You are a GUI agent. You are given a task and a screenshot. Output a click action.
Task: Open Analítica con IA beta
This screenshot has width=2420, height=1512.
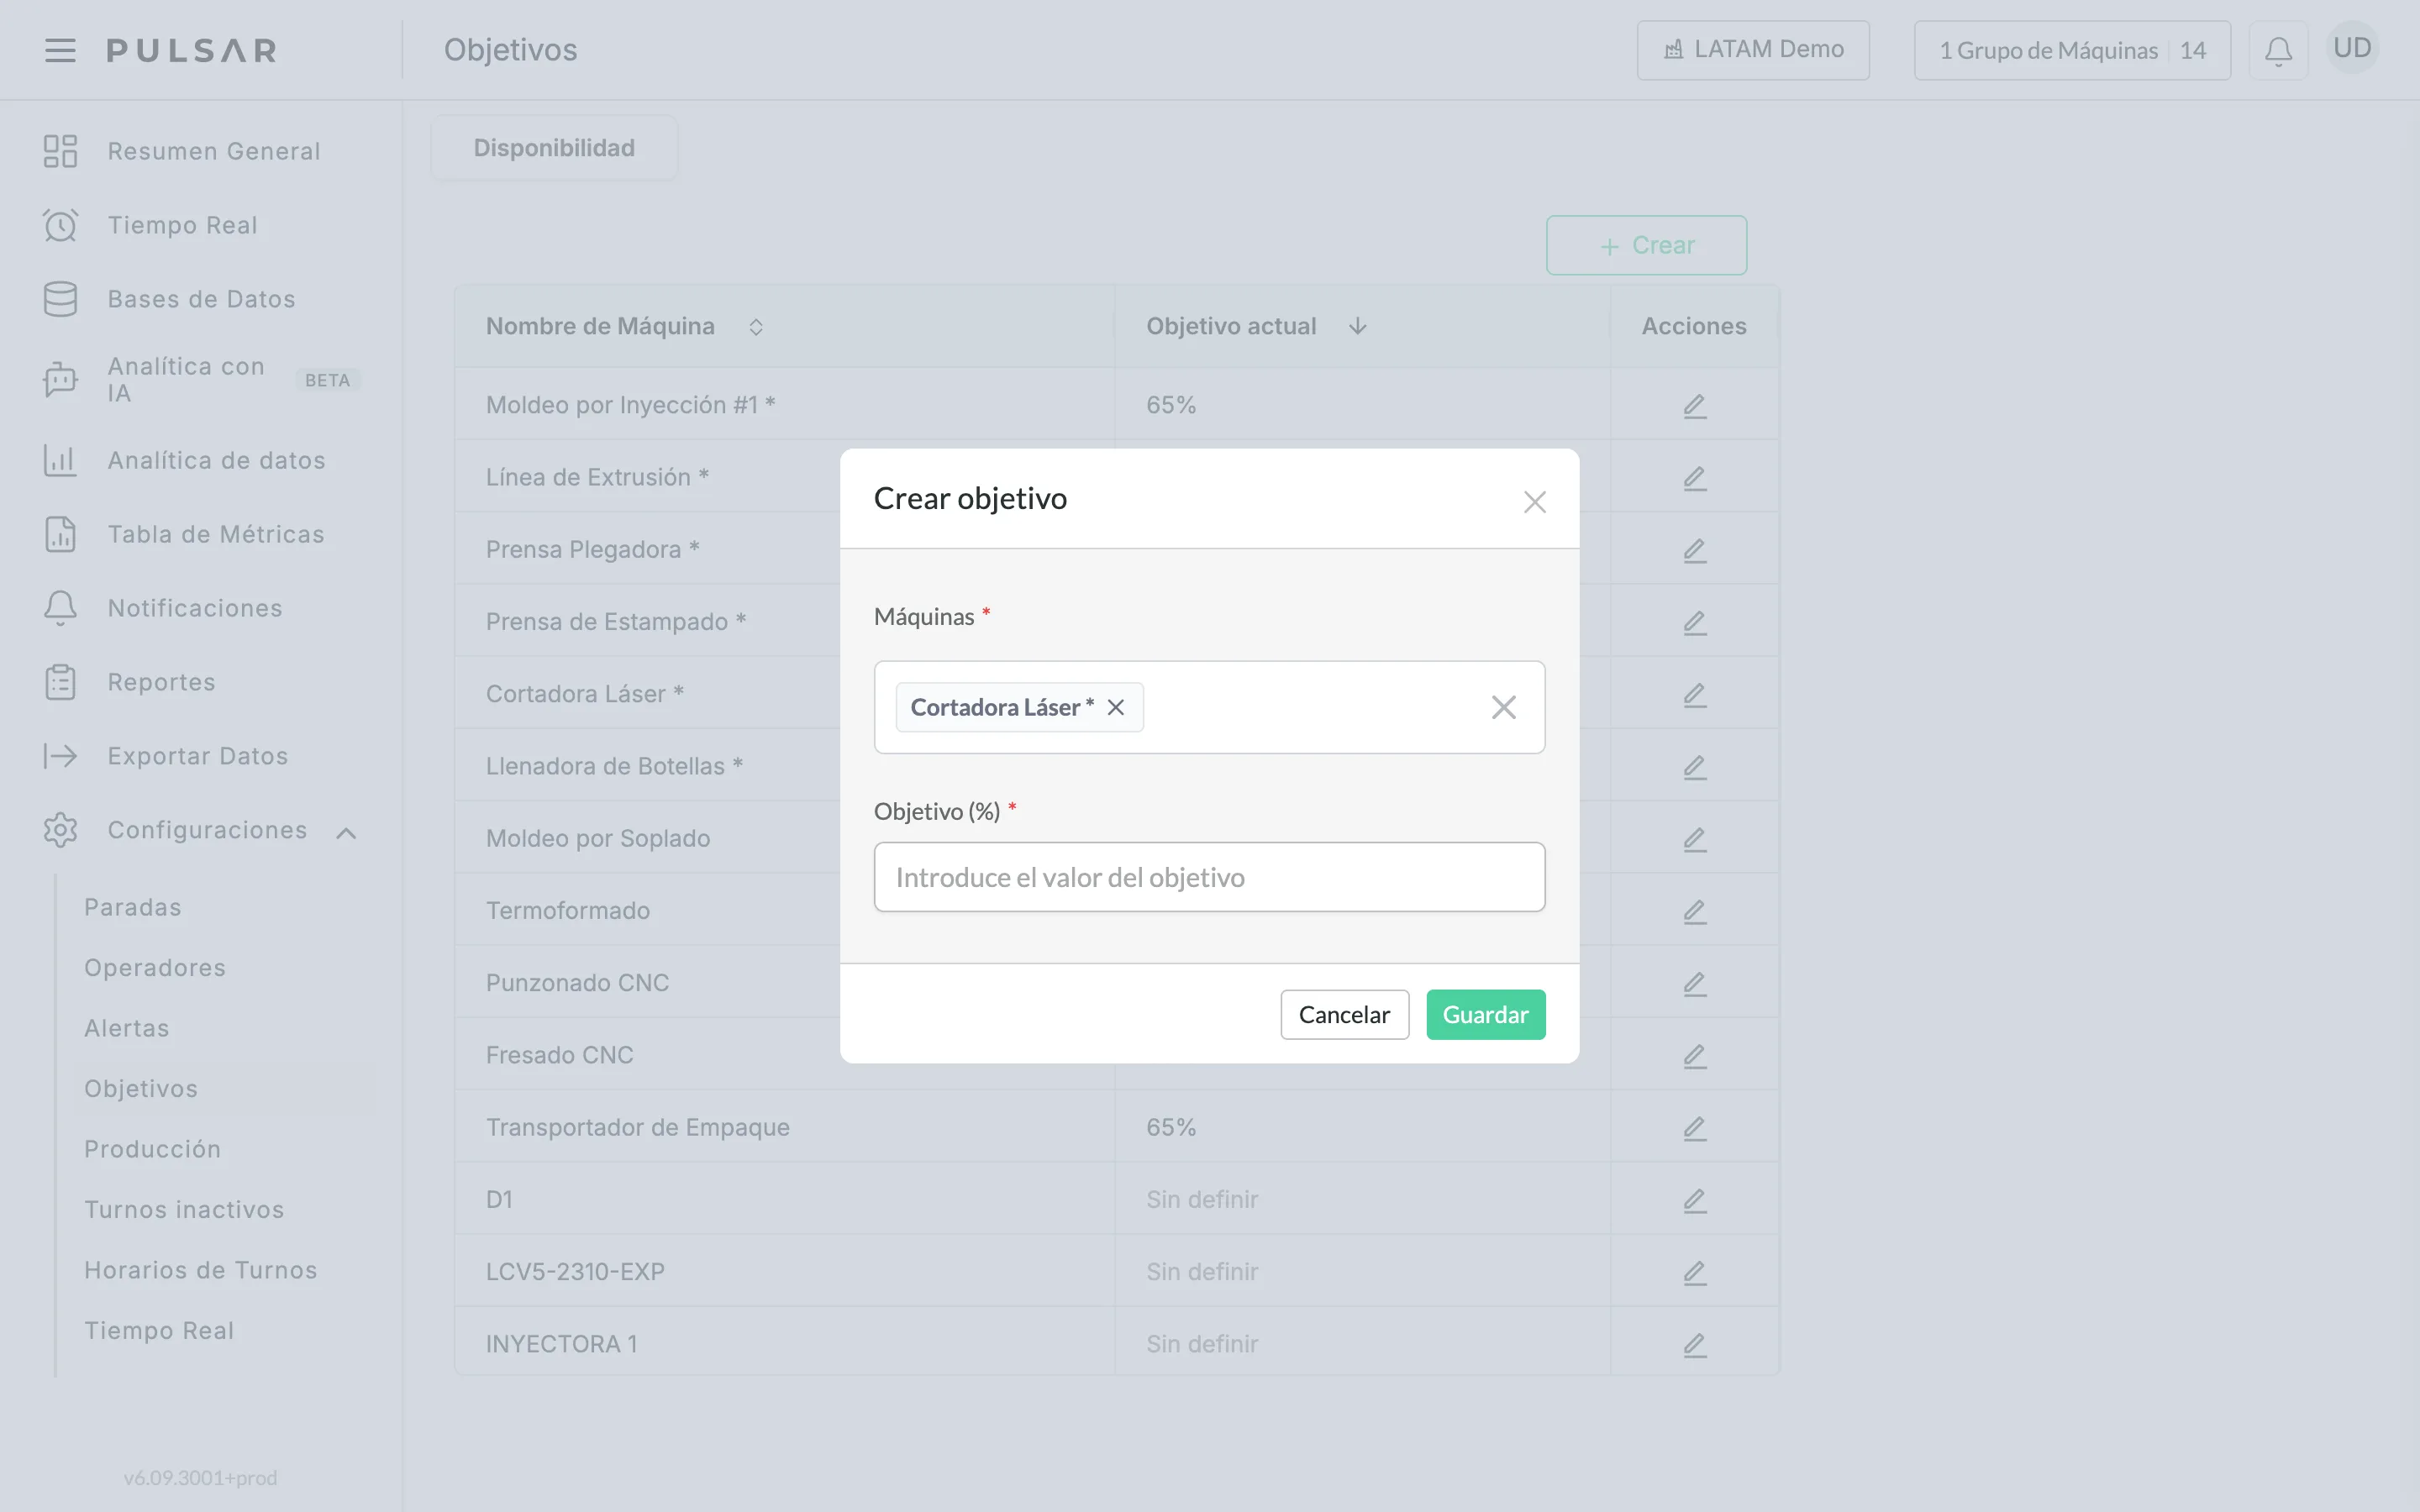186,379
